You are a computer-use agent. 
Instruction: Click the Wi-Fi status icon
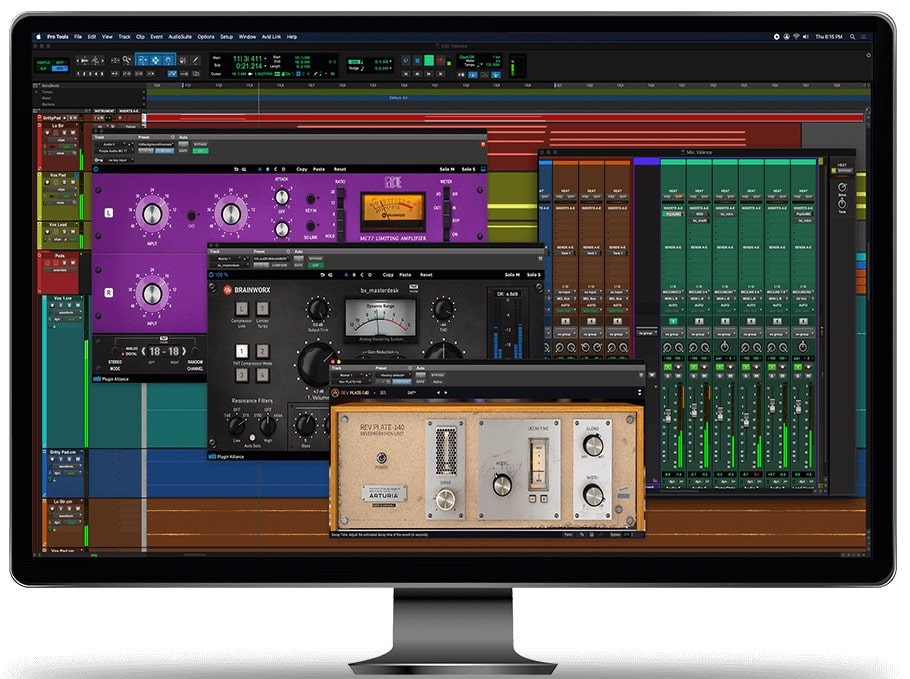coord(796,37)
